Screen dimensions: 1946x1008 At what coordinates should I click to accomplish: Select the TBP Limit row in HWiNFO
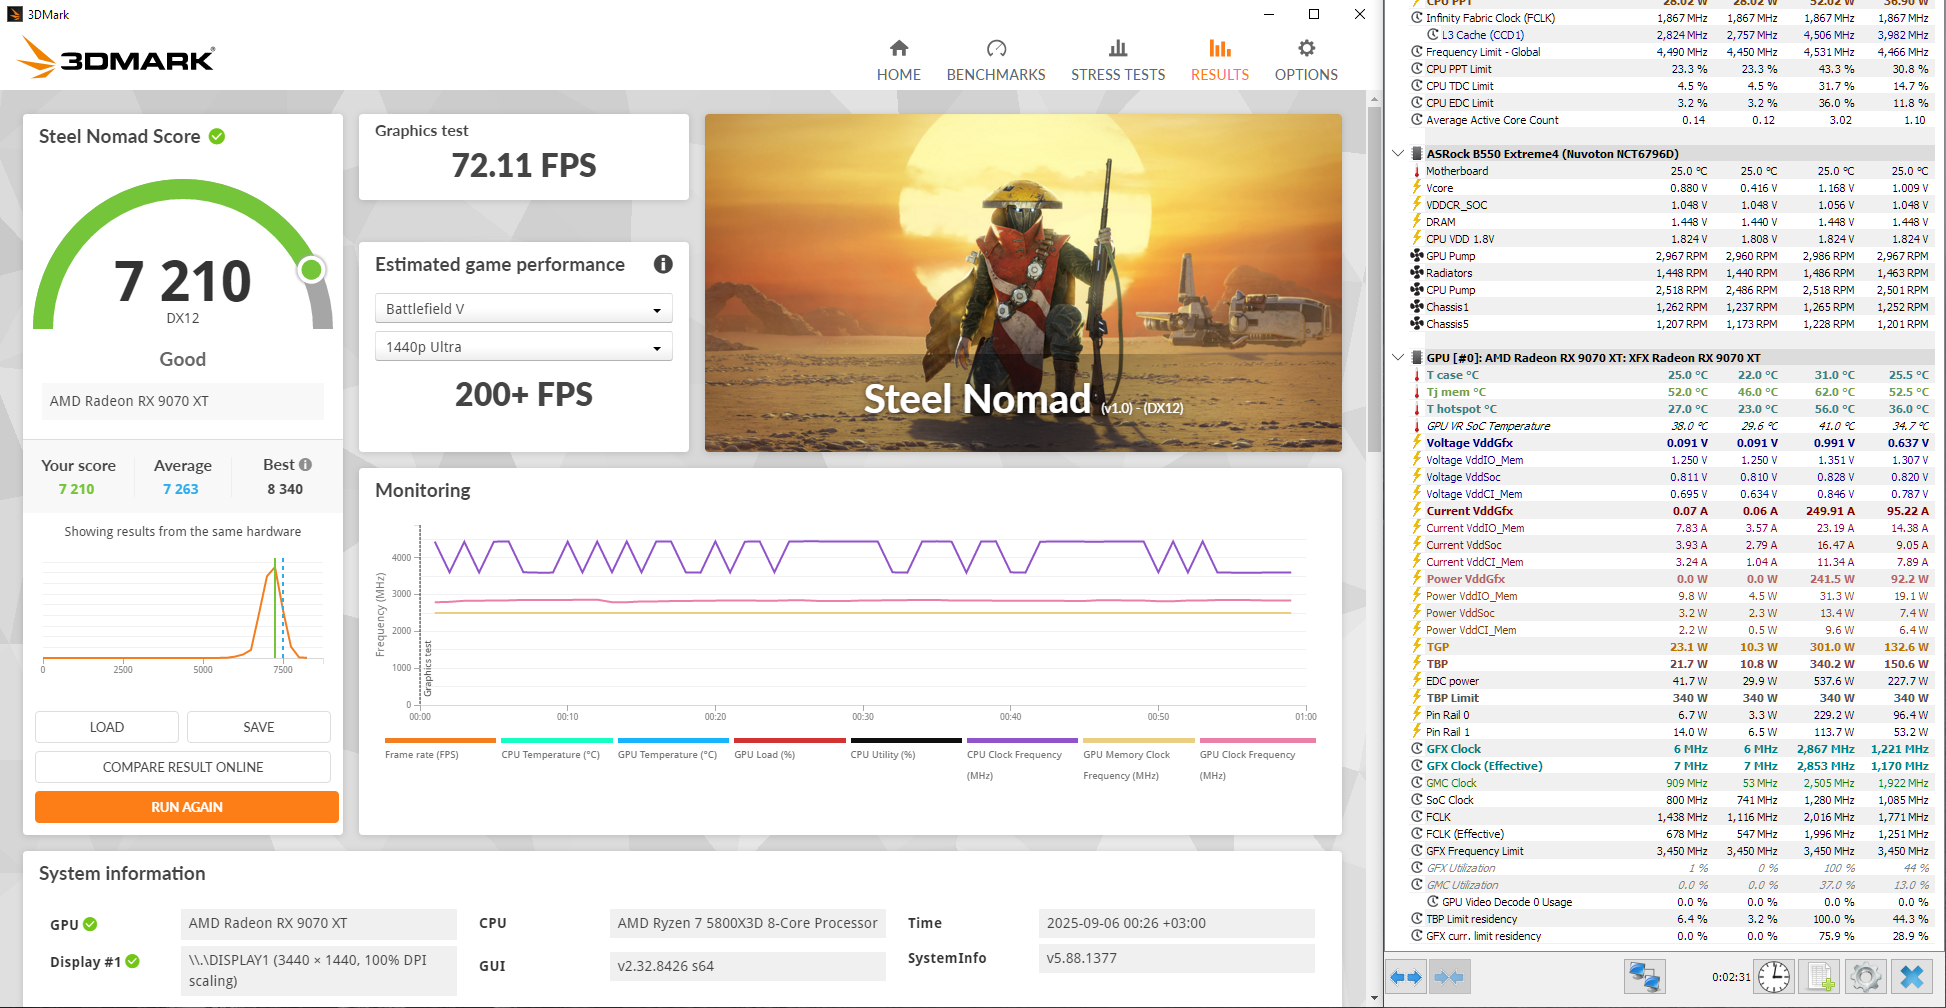1669,698
